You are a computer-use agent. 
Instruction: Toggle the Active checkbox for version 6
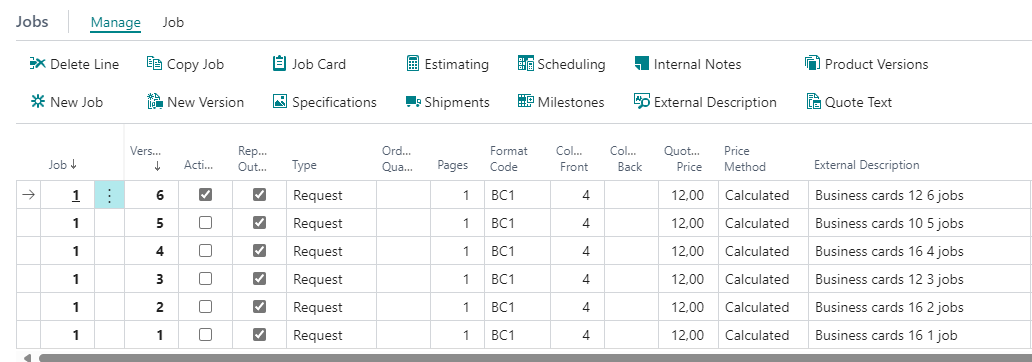pos(205,195)
